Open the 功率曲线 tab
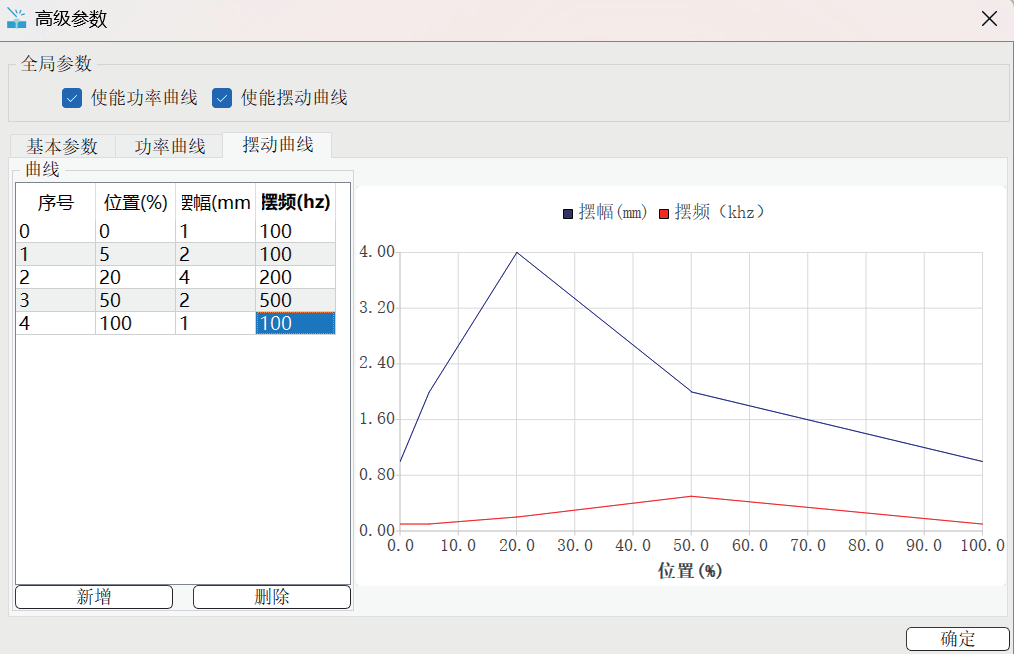 (170, 146)
